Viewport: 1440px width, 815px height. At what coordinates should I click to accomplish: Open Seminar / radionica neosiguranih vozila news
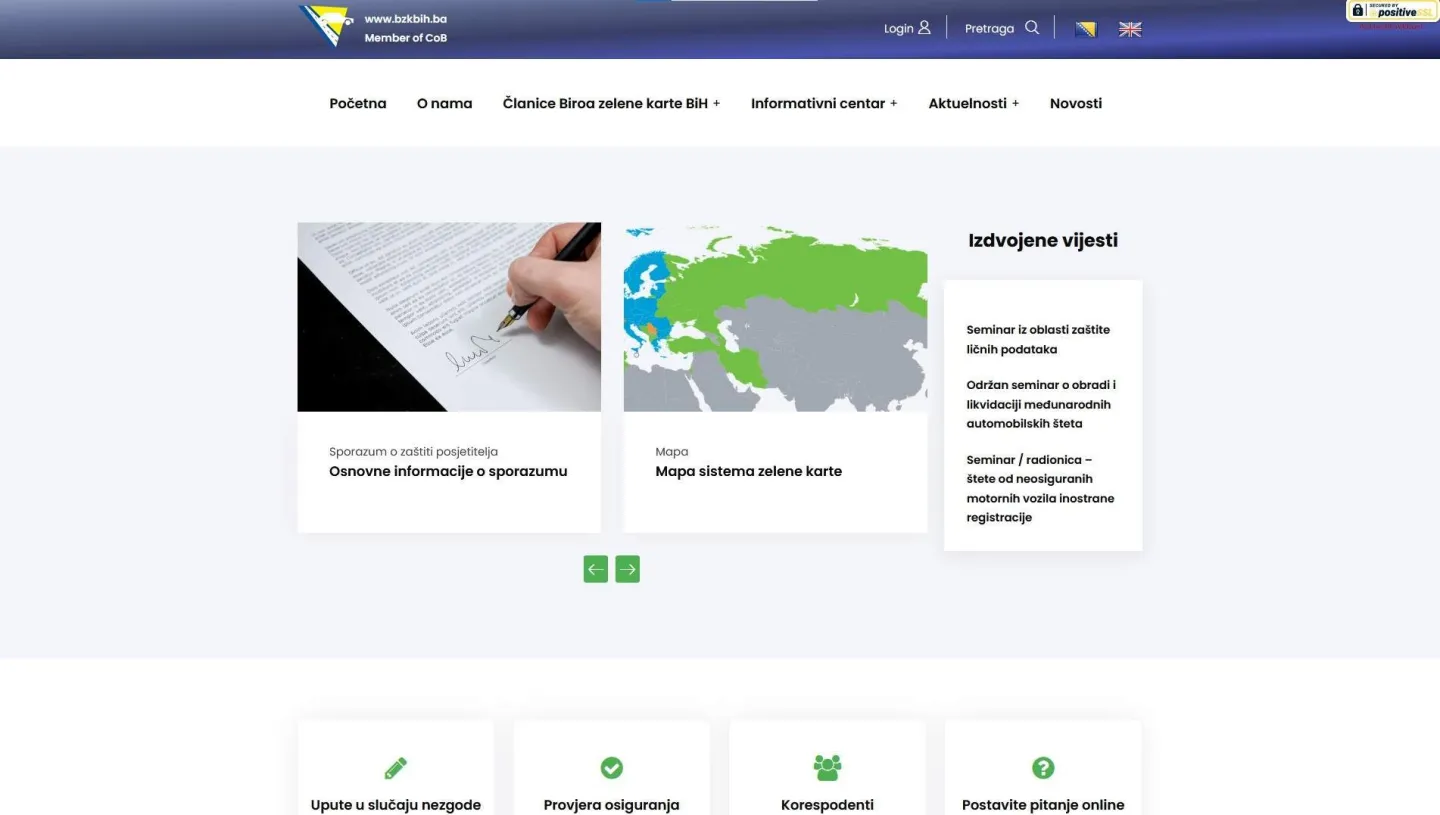[1040, 488]
